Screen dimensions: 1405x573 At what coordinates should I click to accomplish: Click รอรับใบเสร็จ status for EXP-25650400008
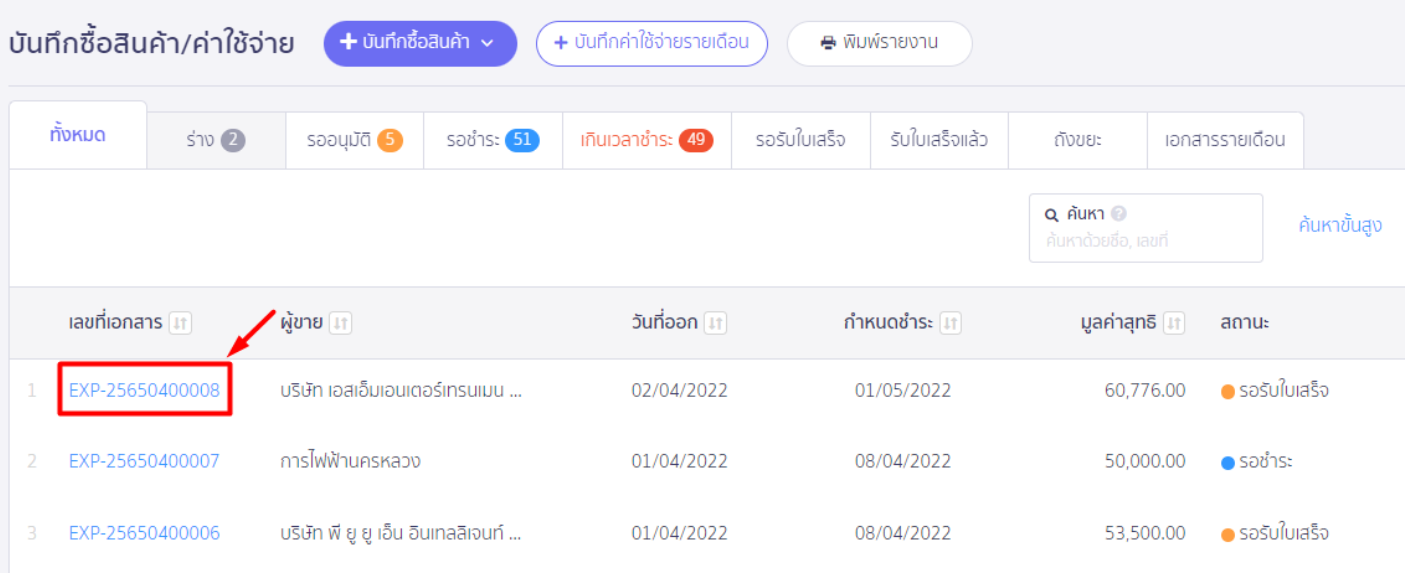(x=1275, y=390)
